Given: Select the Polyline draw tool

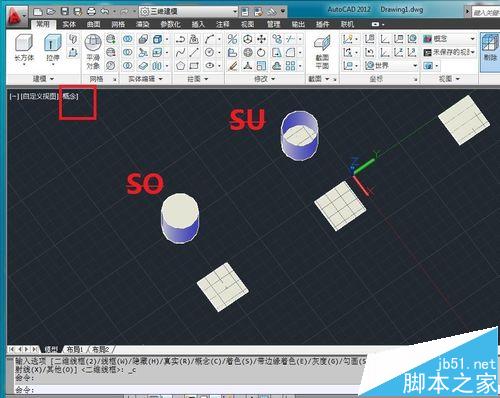Looking at the screenshot, I should (x=180, y=39).
